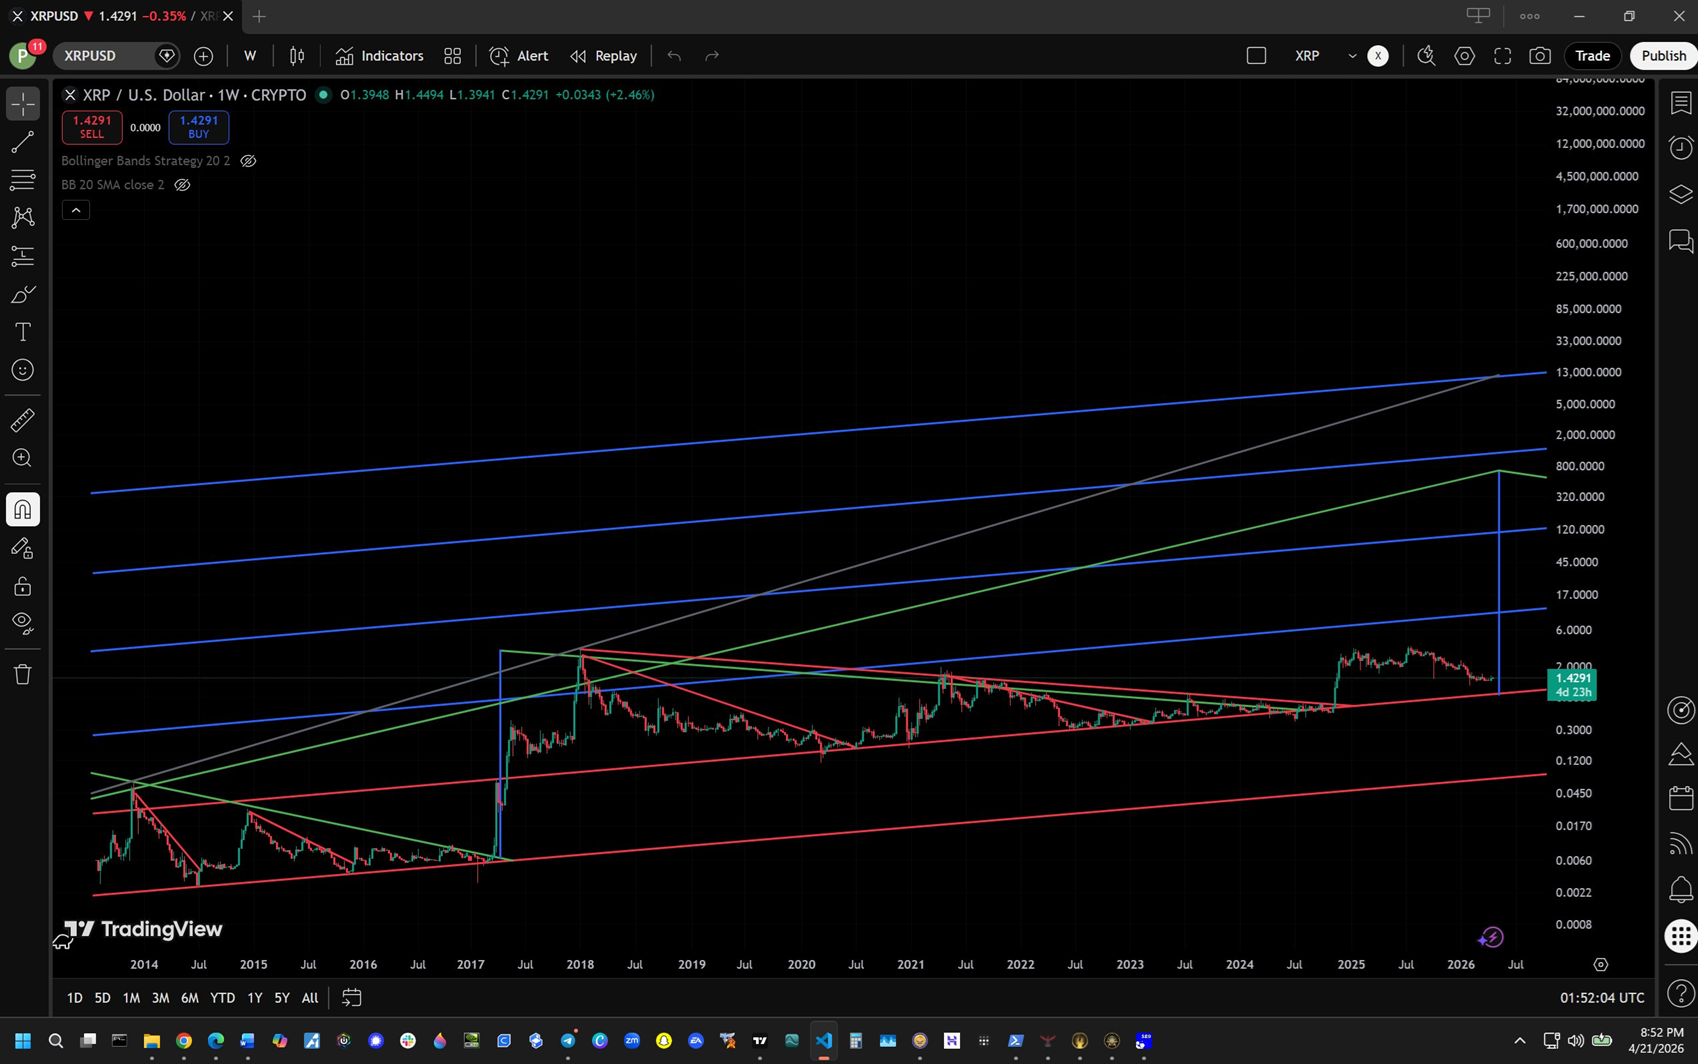Set date range to YTD
Image resolution: width=1698 pixels, height=1064 pixels.
(222, 998)
